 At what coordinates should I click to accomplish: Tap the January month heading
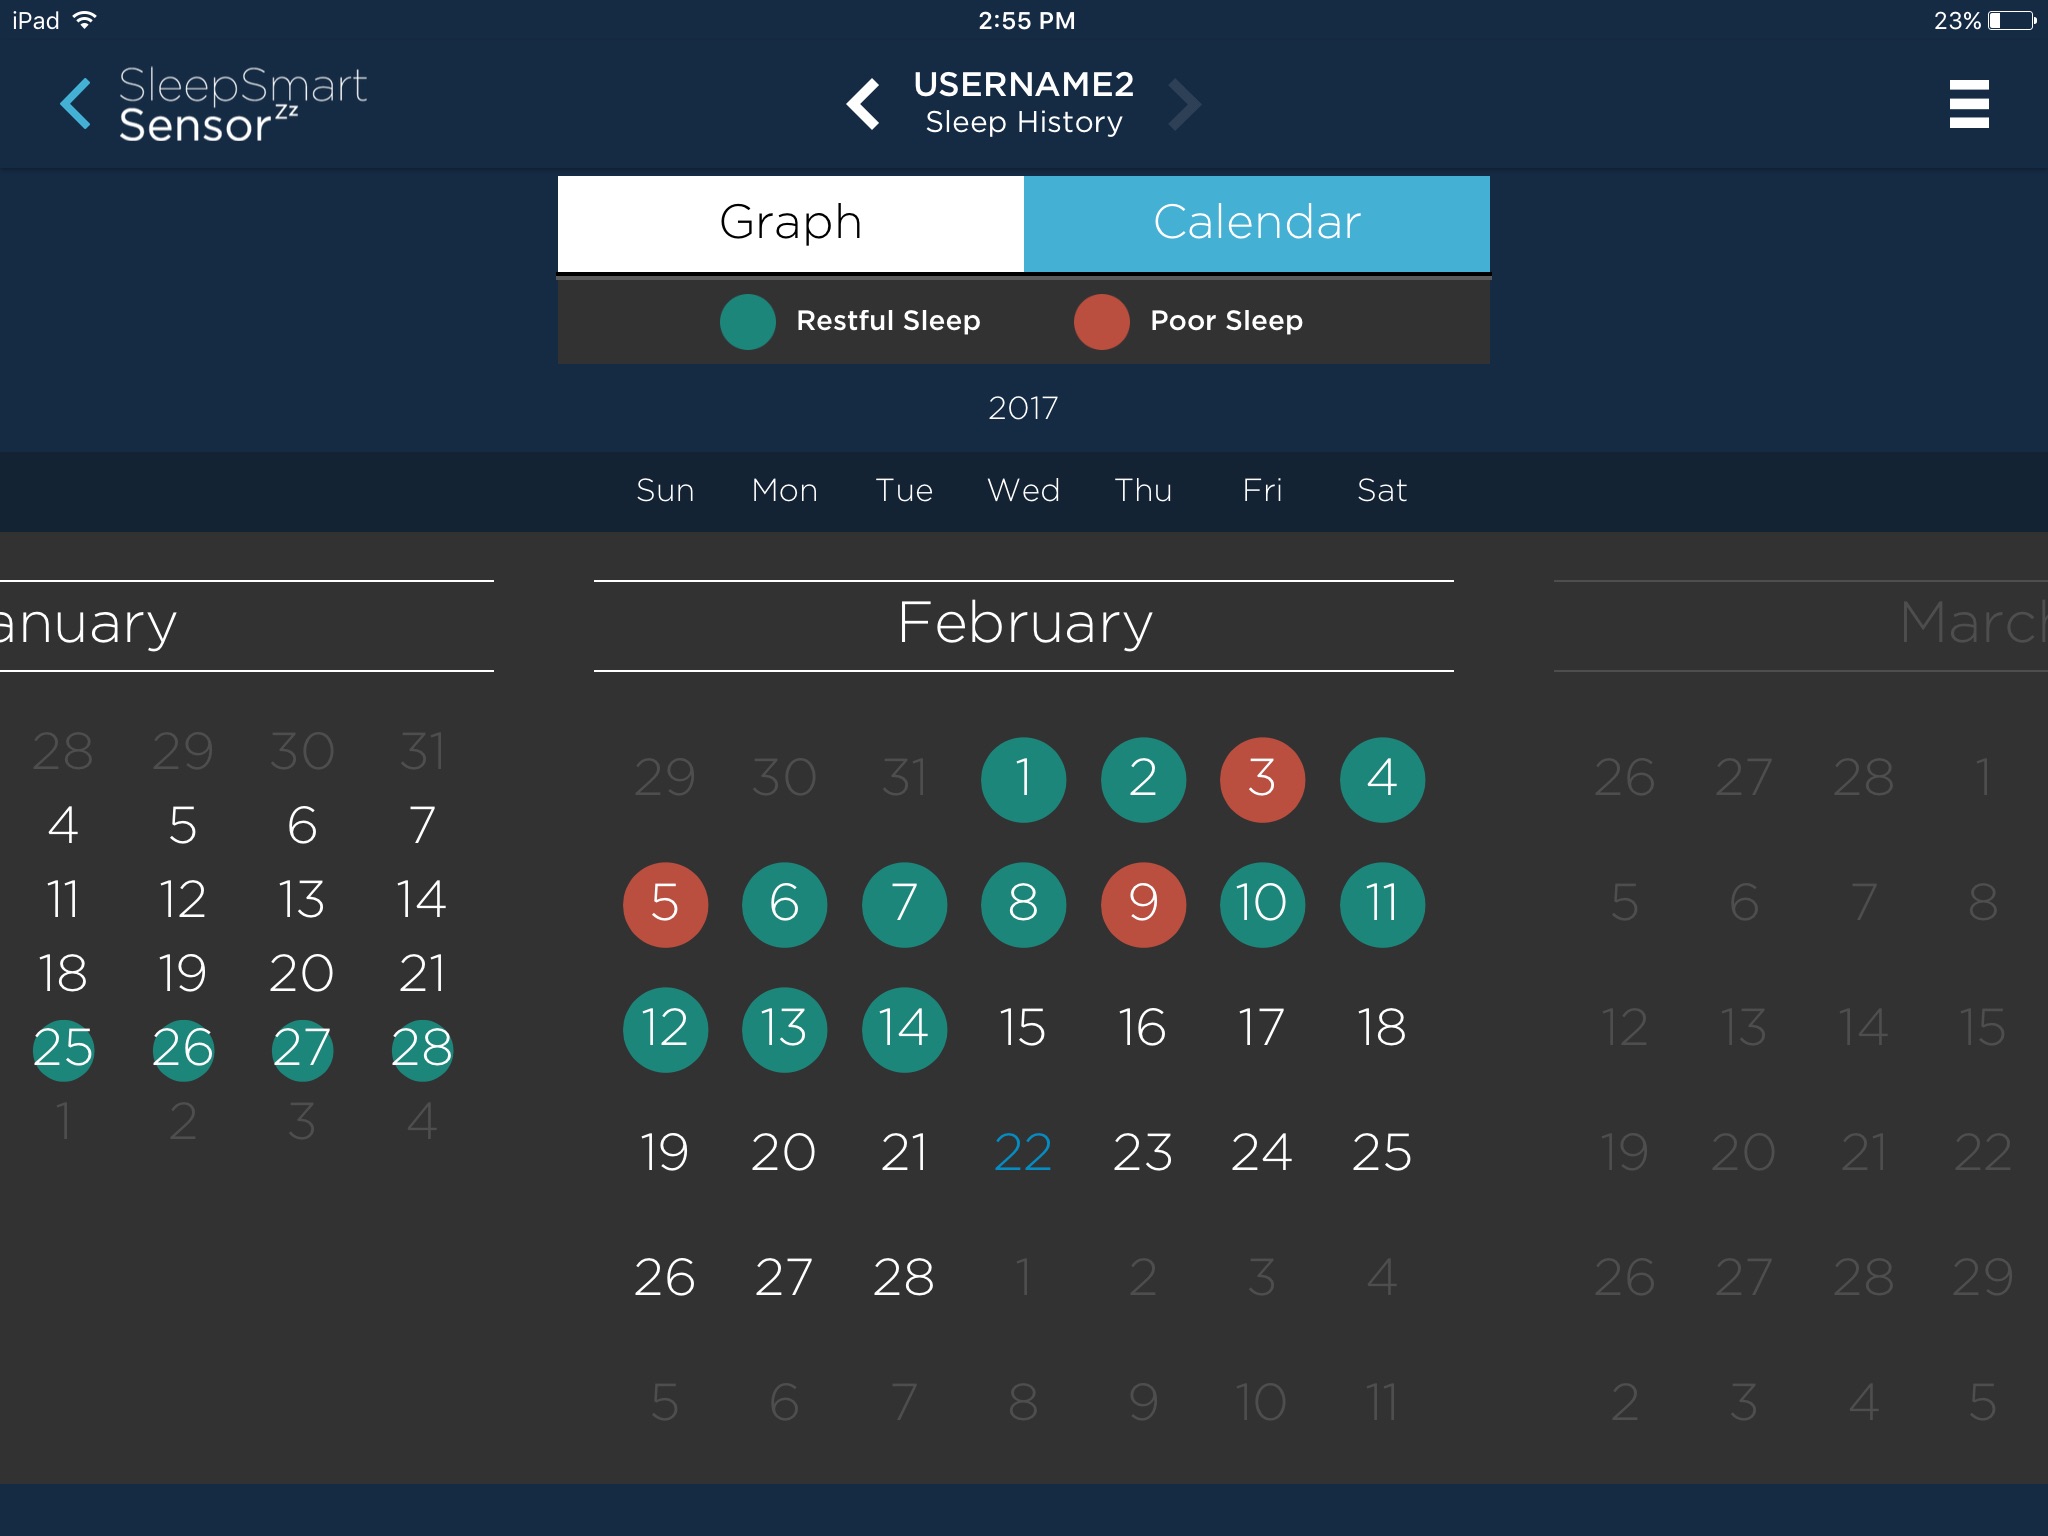click(90, 624)
